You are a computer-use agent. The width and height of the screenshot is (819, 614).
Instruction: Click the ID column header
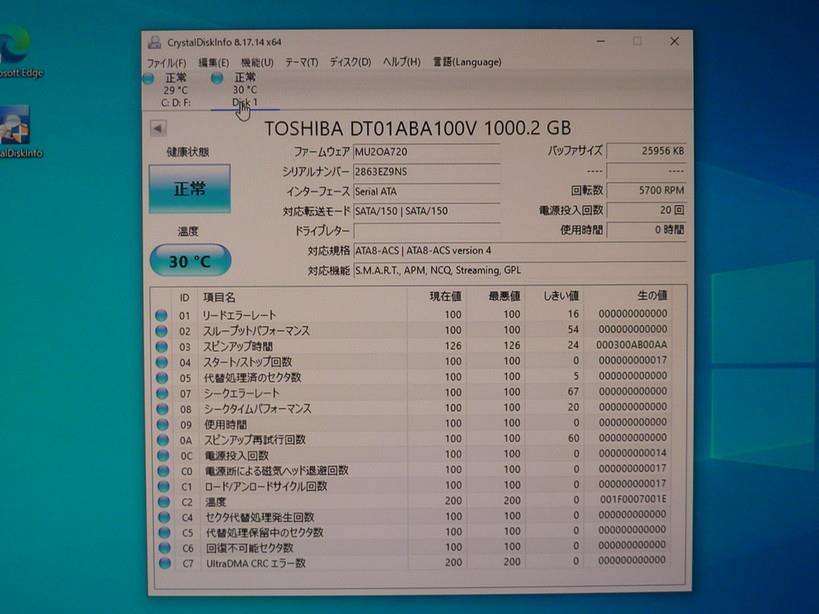184,298
